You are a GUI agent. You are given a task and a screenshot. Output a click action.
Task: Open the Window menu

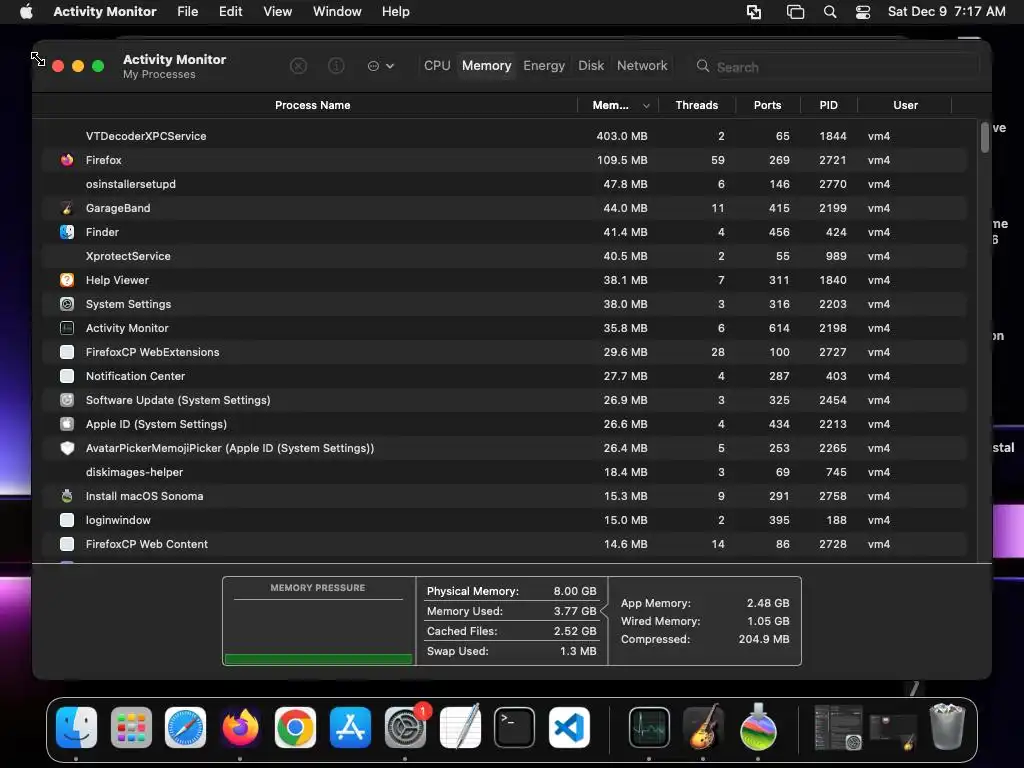click(x=337, y=11)
